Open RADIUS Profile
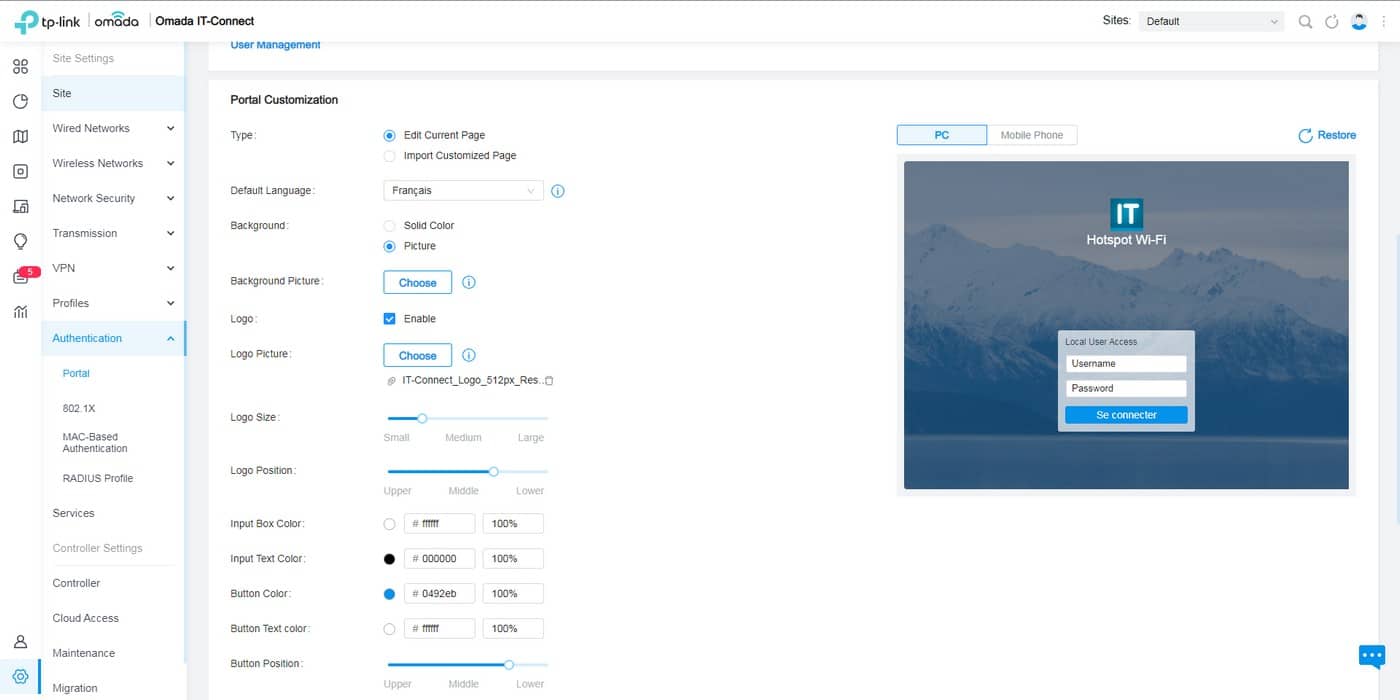The image size is (1400, 700). tap(98, 478)
